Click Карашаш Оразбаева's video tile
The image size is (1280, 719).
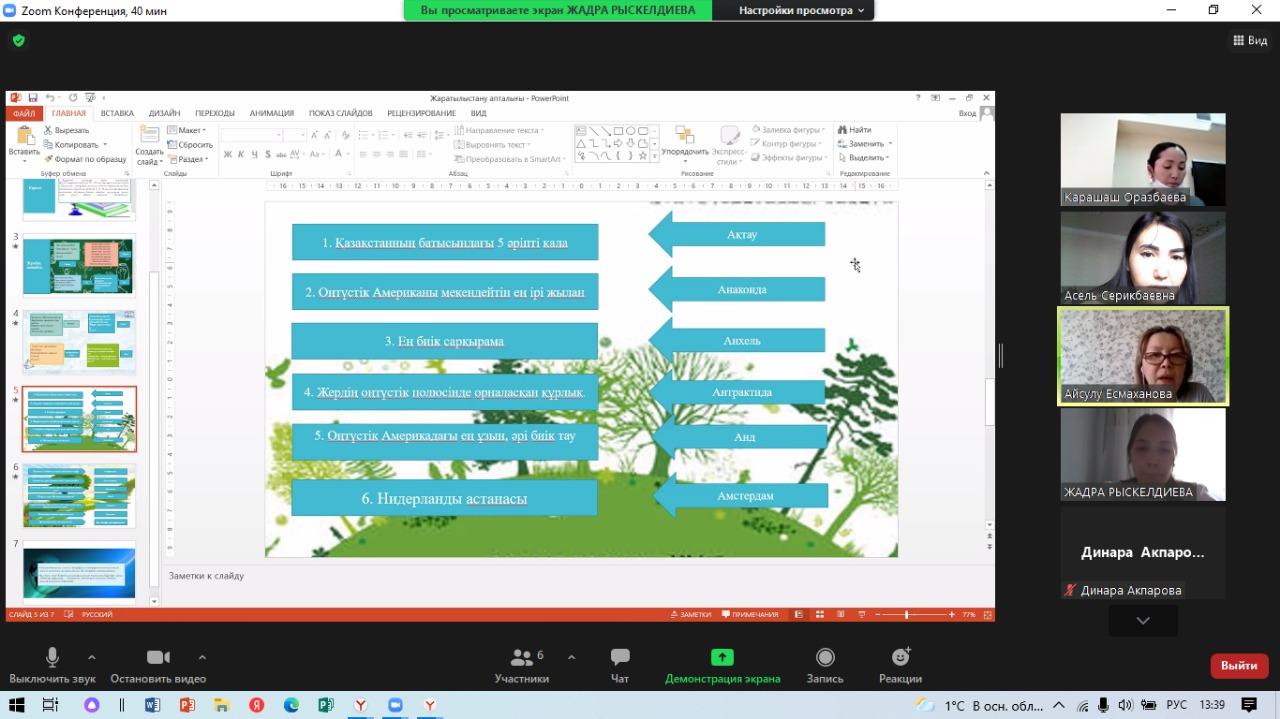[x=1143, y=159]
